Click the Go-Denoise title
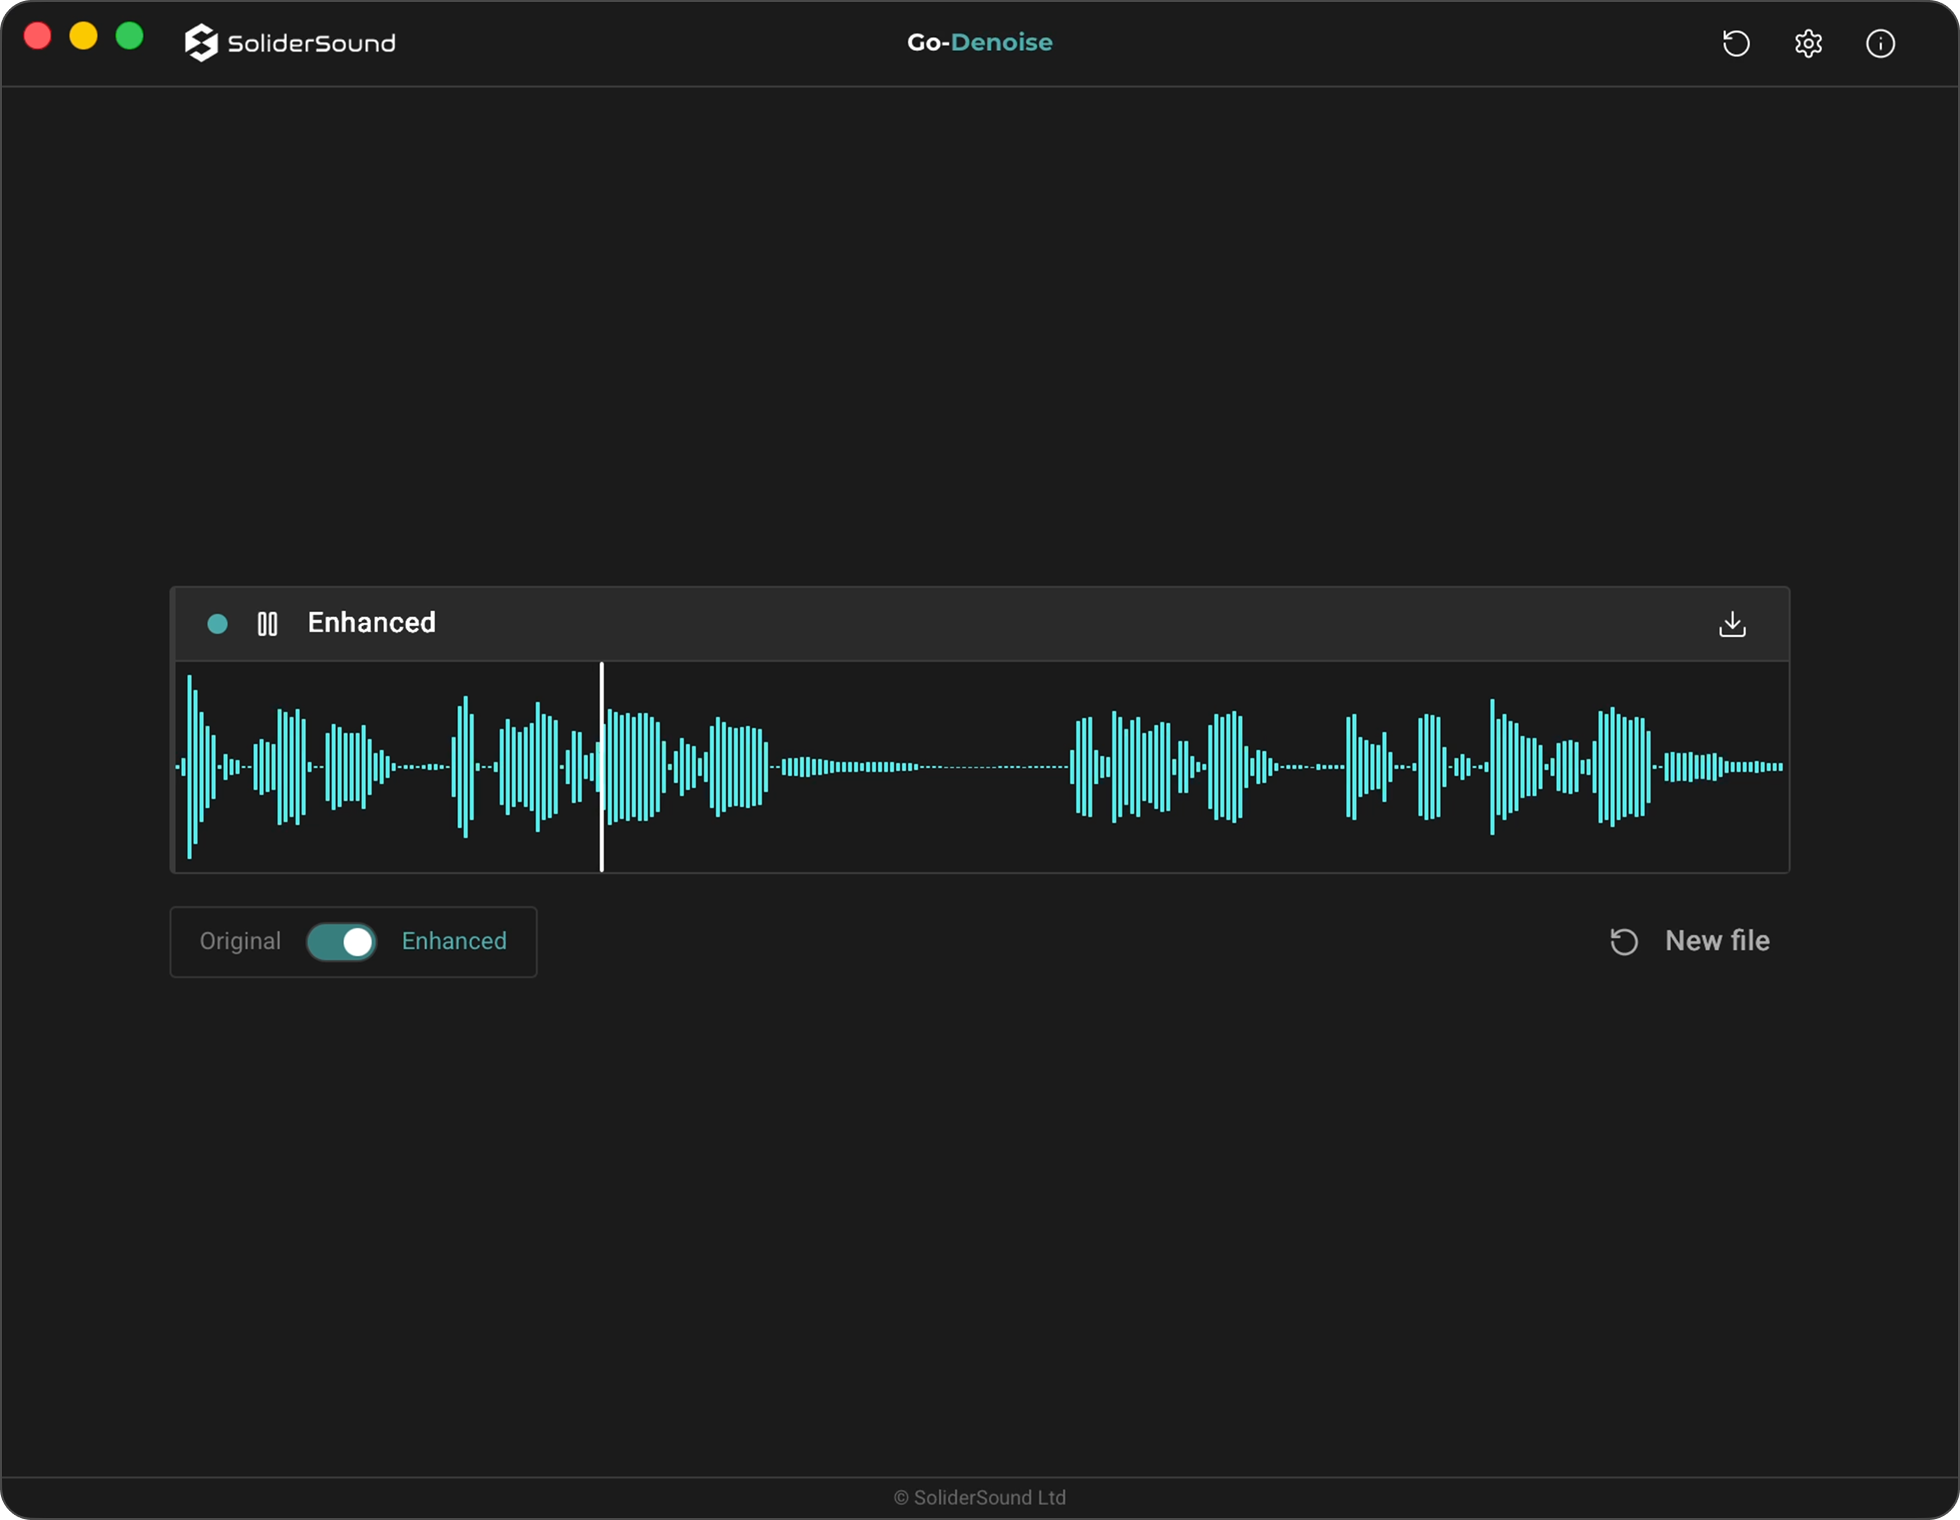Viewport: 1960px width, 1520px height. coord(979,42)
